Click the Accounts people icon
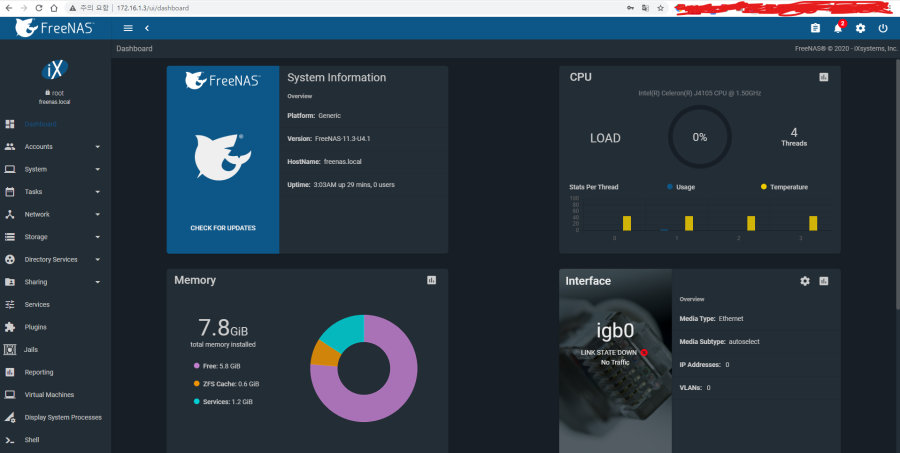The image size is (900, 453). tap(10, 146)
